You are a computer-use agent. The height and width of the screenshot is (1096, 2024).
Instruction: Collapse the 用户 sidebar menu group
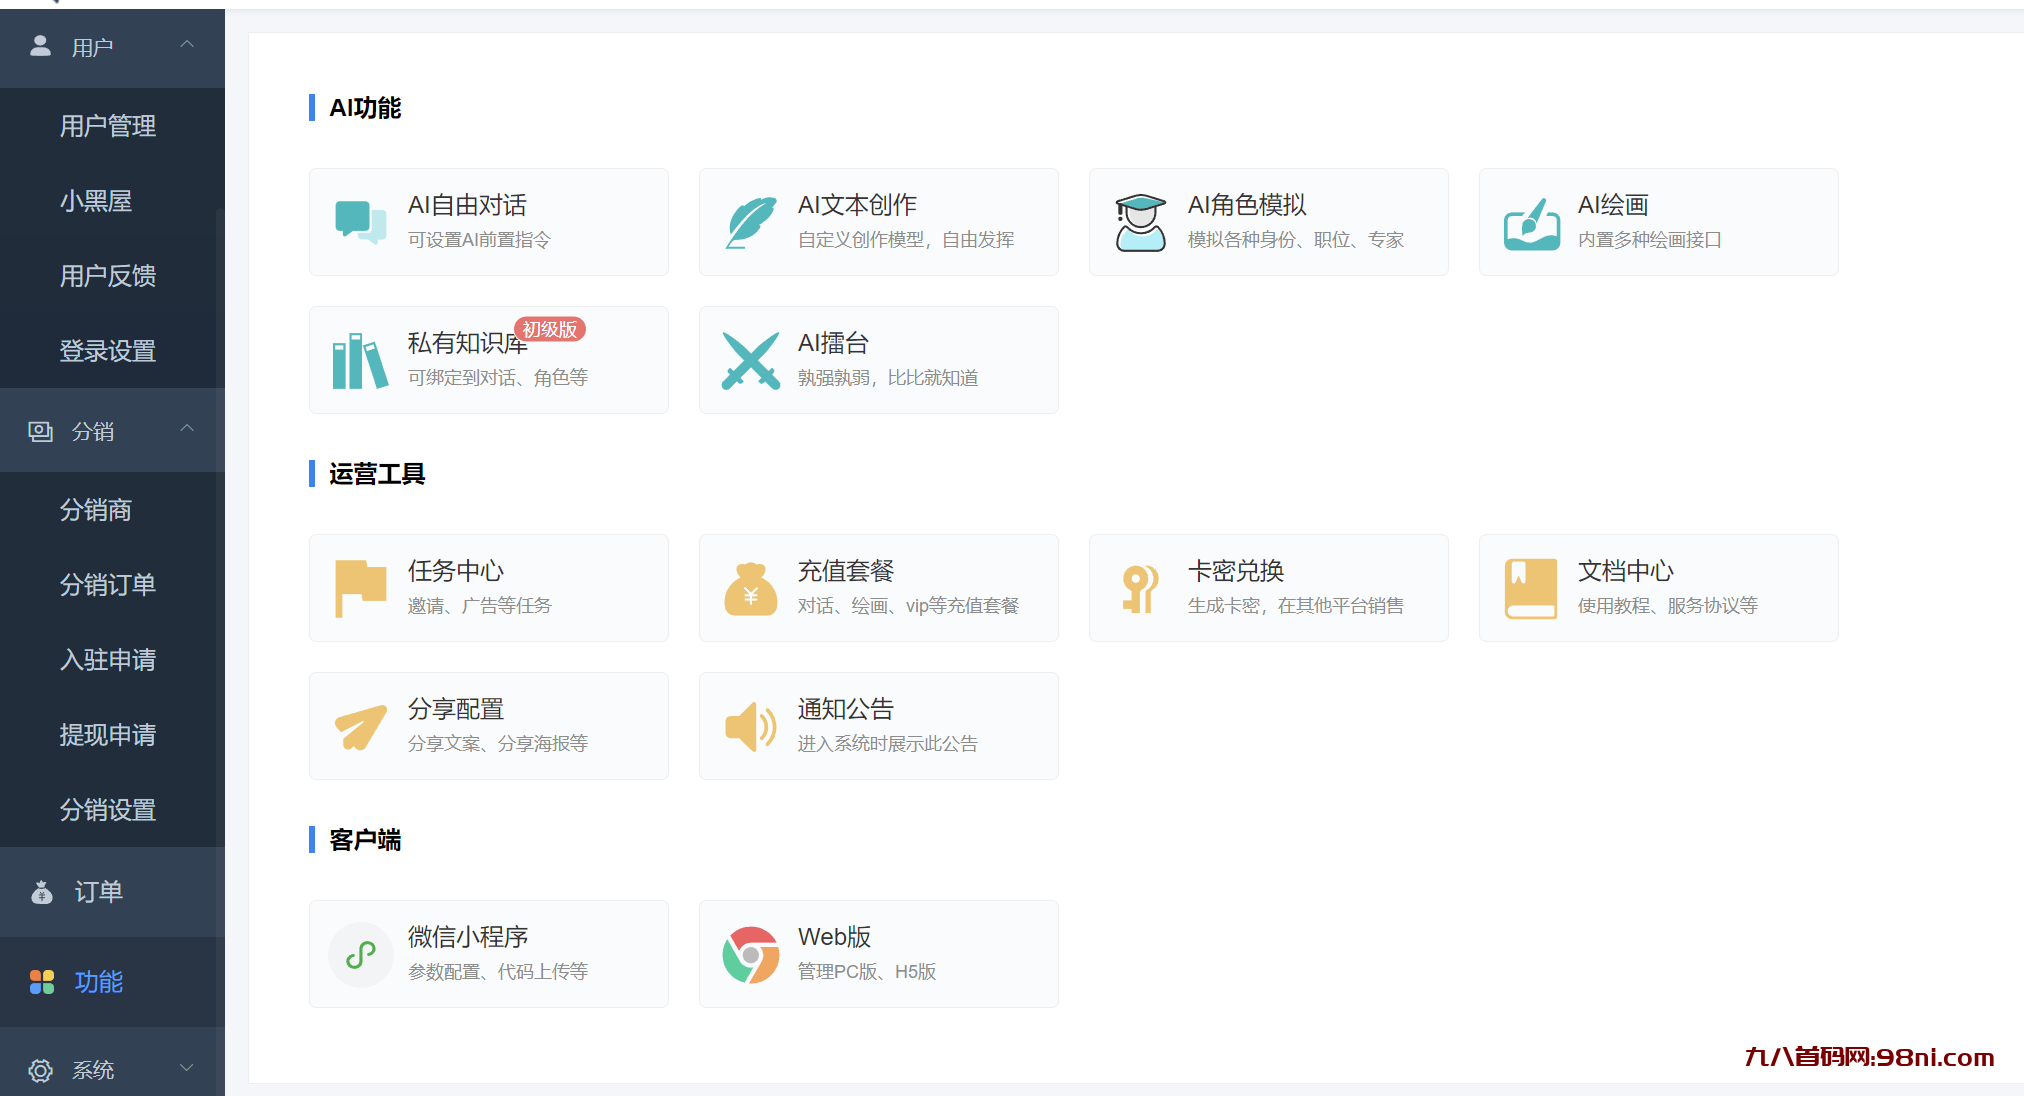point(187,45)
